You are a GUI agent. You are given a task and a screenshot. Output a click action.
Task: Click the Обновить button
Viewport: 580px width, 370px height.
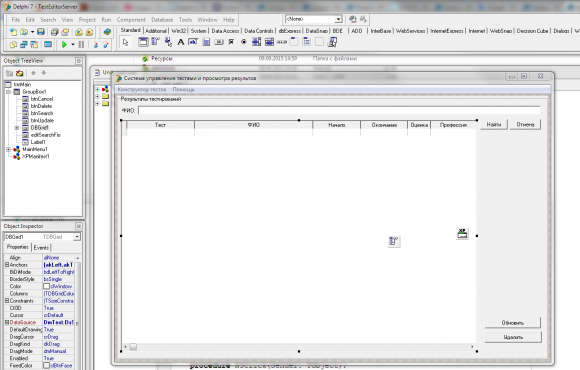tap(513, 323)
